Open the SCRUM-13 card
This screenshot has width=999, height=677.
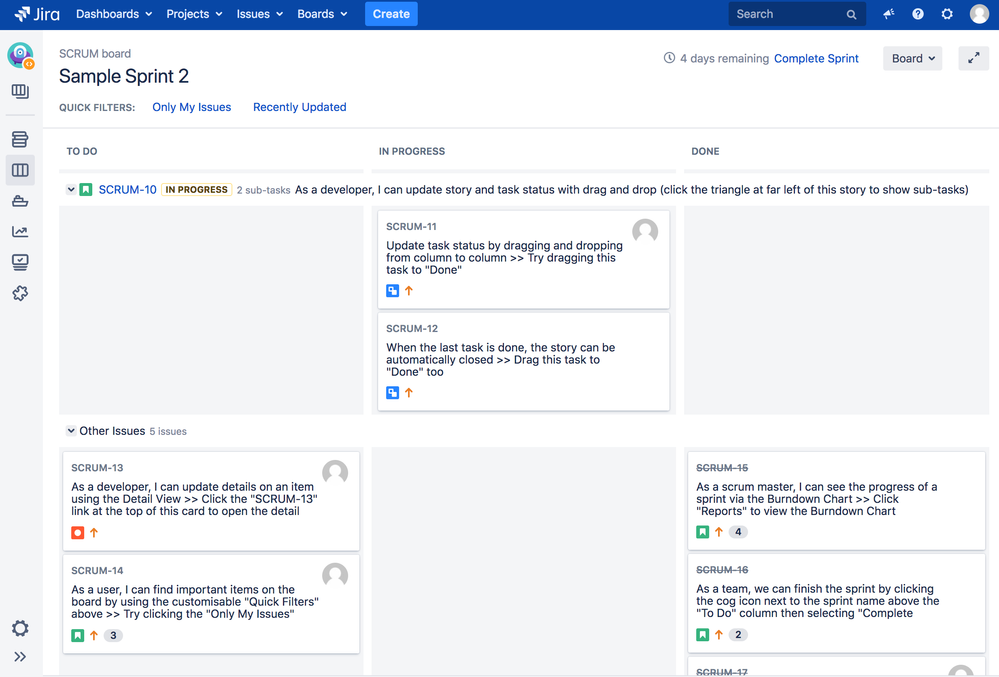[211, 501]
